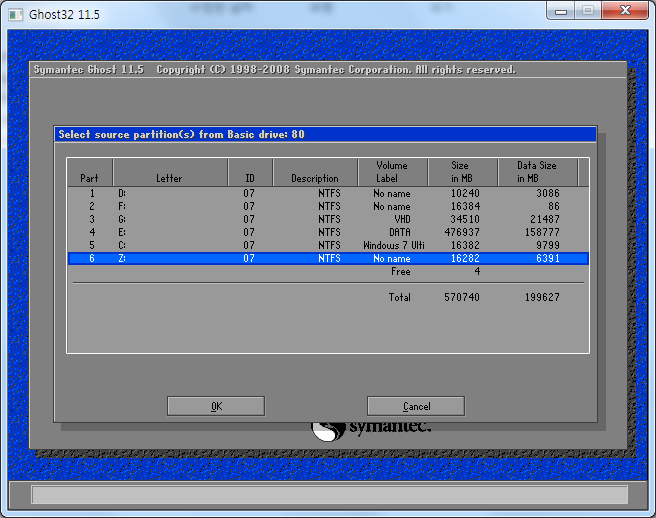Close the Ghost32 11.5 window

coord(625,11)
